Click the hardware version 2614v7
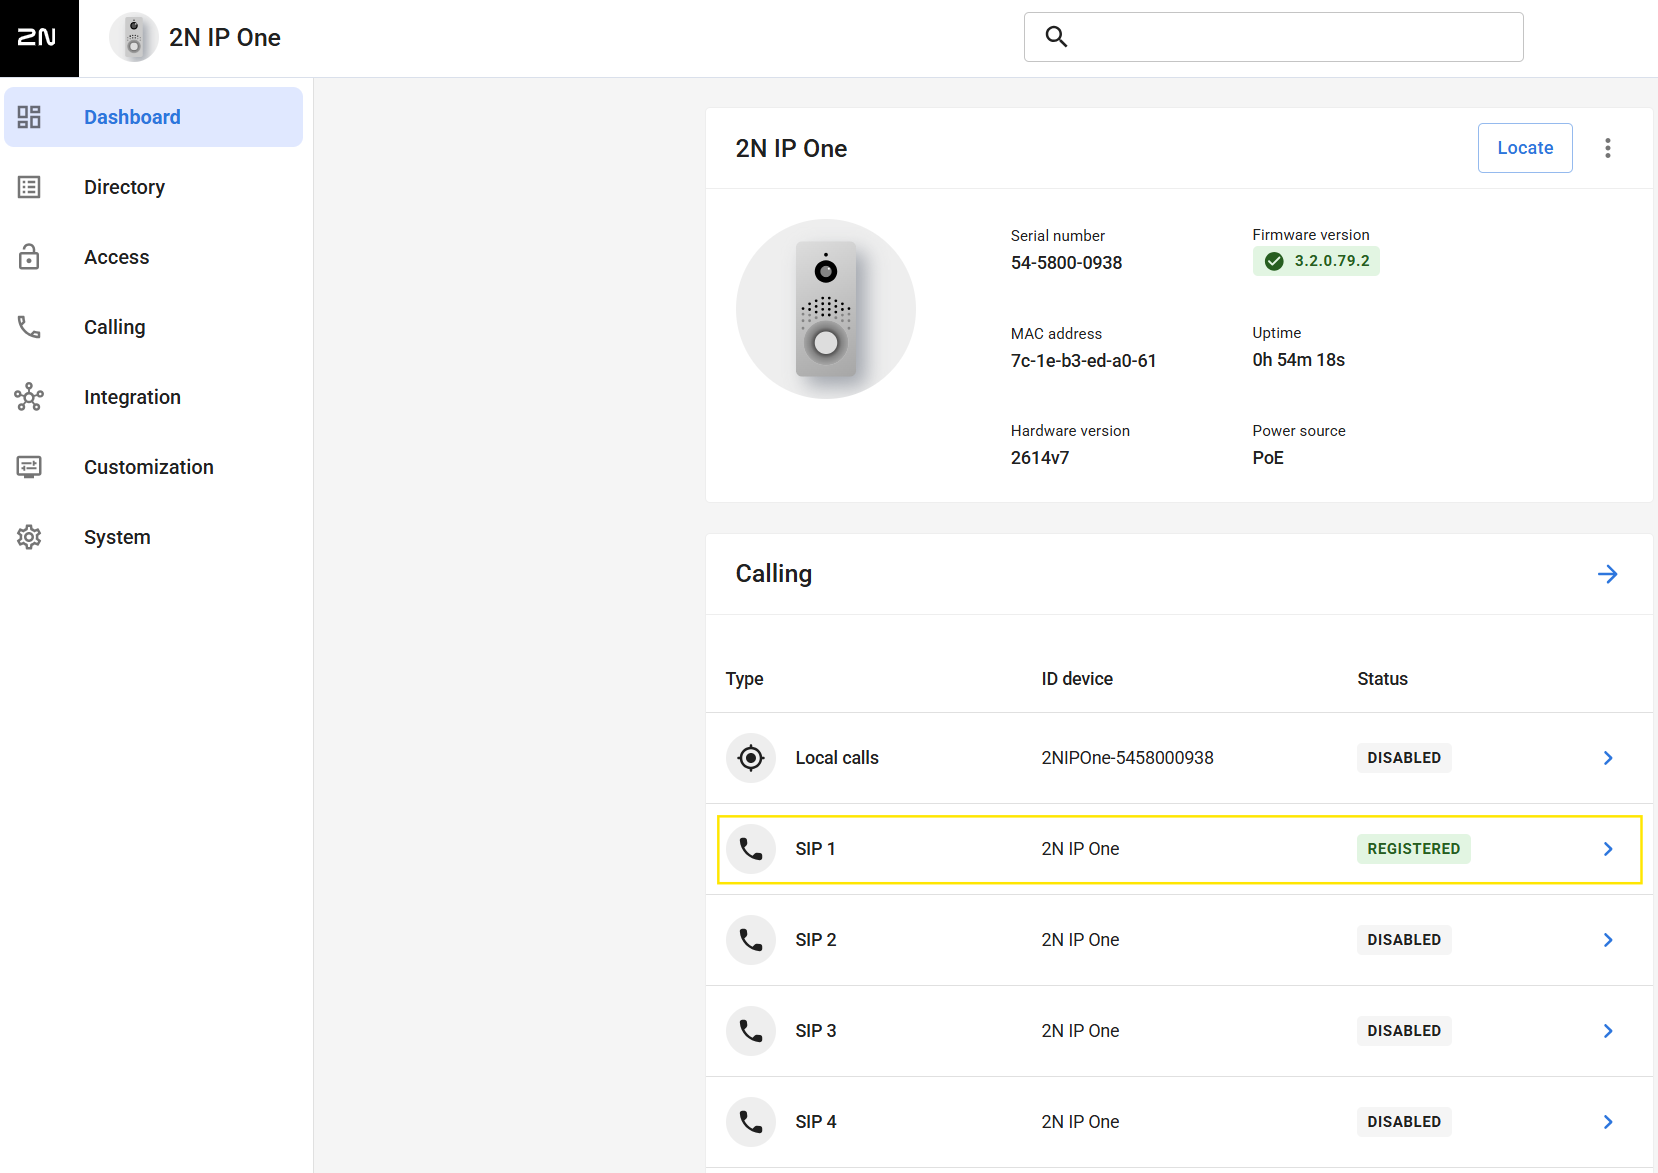The width and height of the screenshot is (1658, 1173). pyautogui.click(x=1040, y=458)
